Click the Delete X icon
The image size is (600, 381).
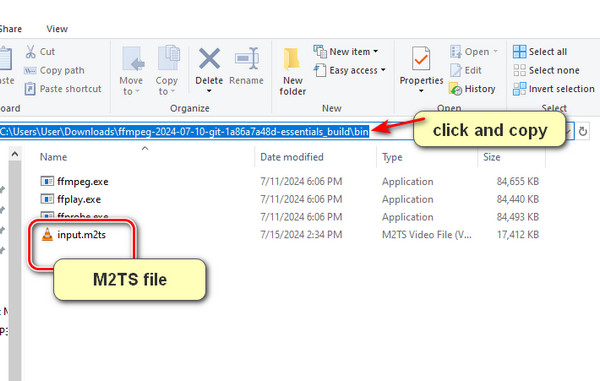[x=209, y=59]
